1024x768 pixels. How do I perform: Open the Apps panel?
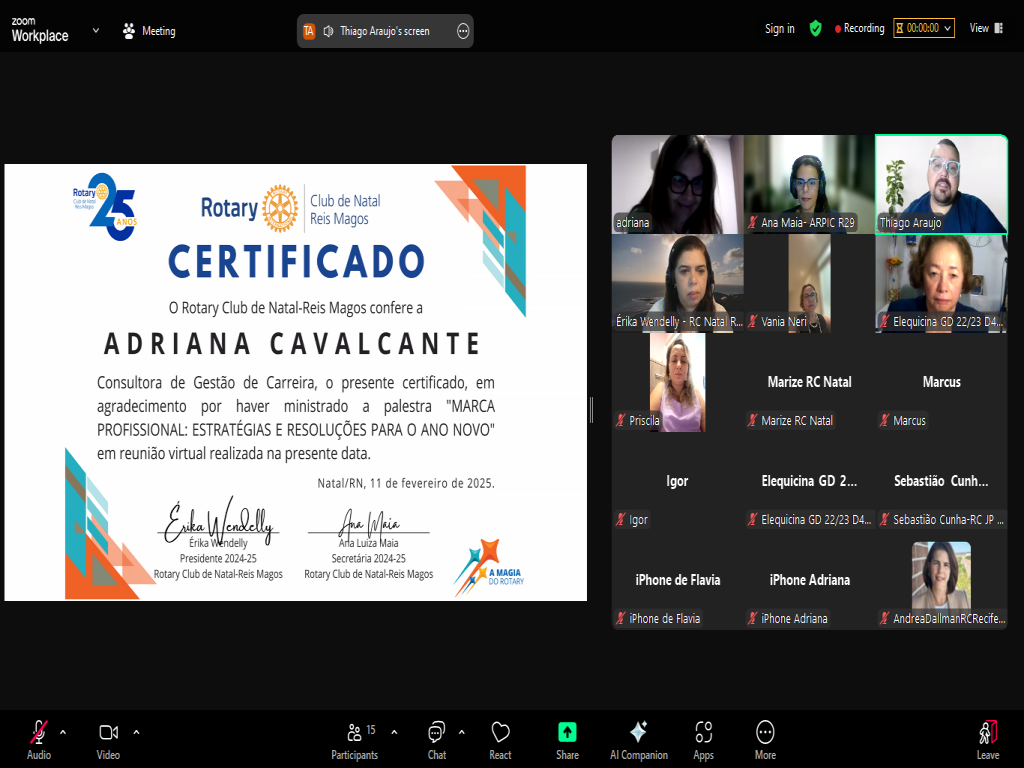point(703,739)
